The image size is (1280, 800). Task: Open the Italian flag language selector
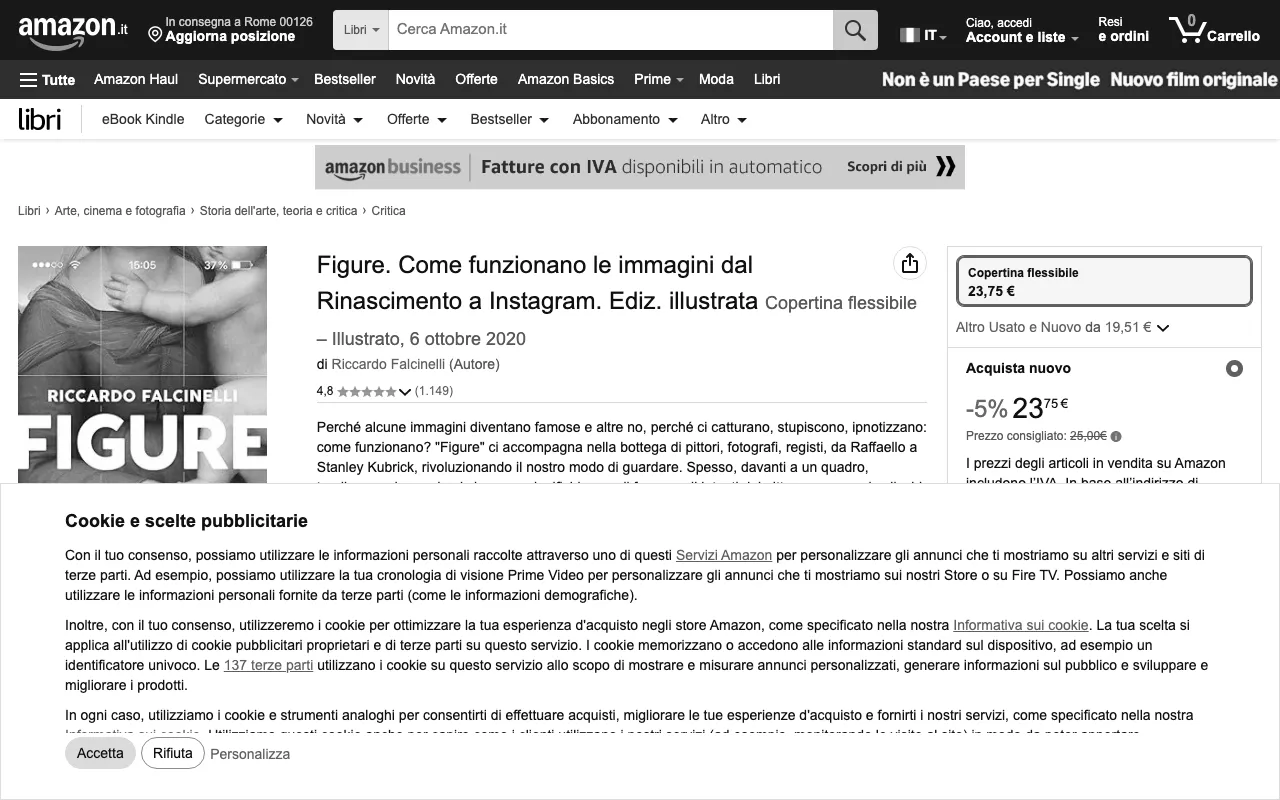(924, 35)
